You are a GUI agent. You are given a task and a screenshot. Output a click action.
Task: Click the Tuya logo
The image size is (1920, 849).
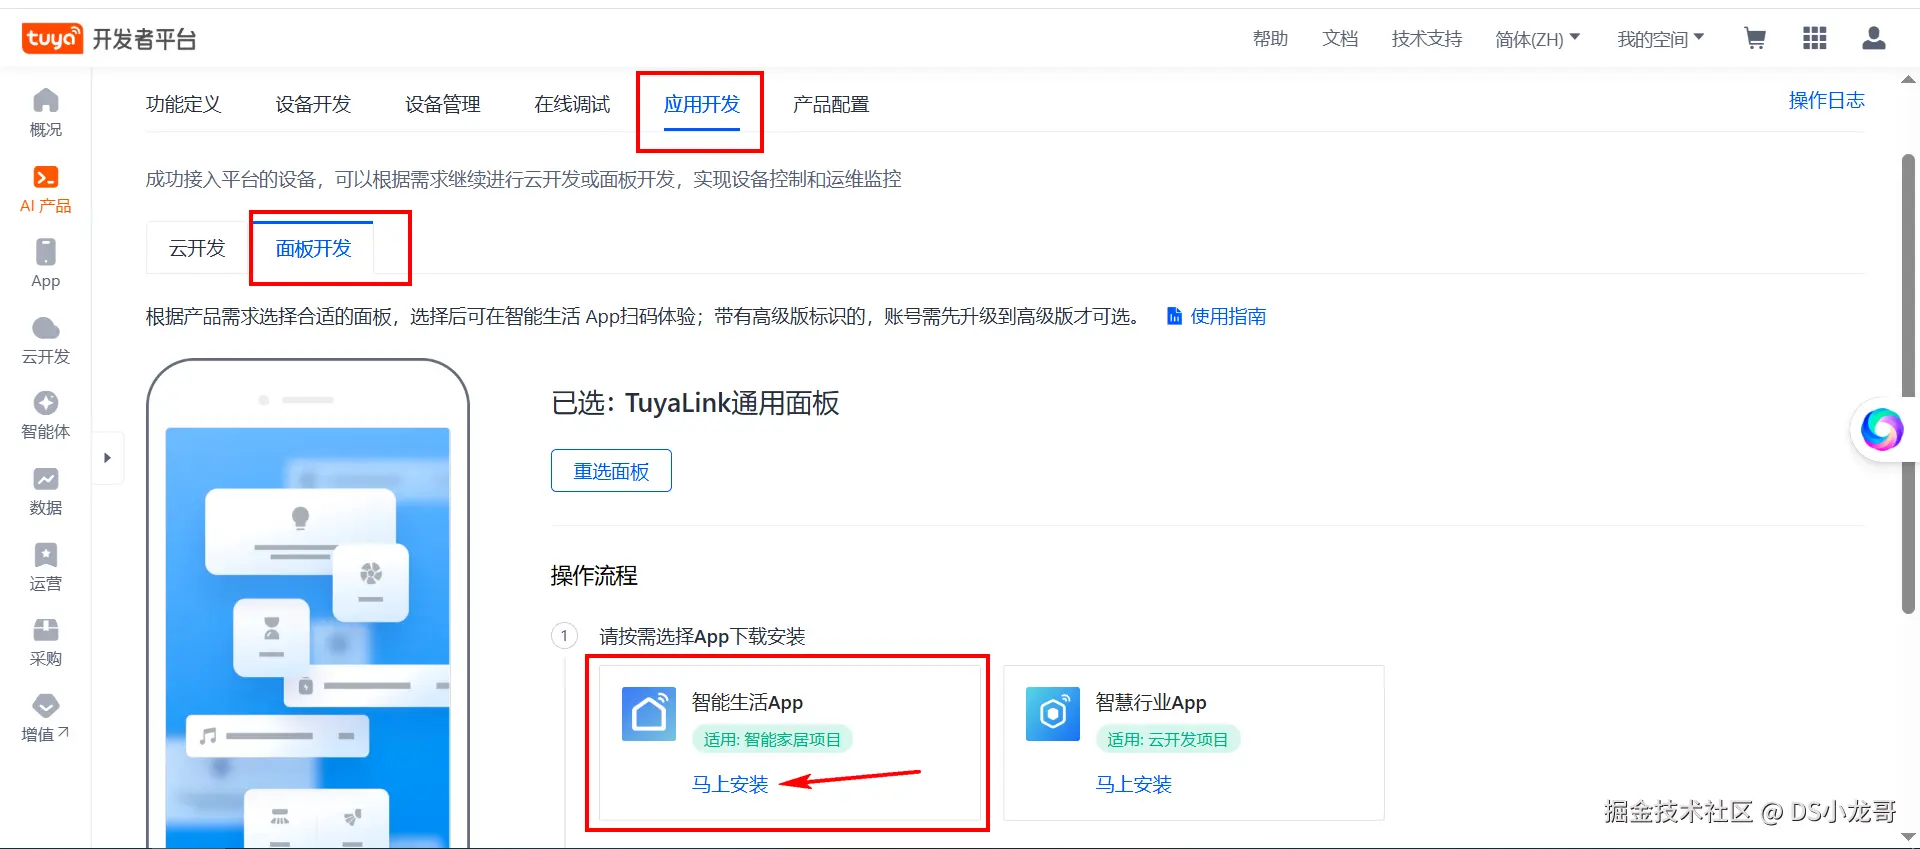pyautogui.click(x=52, y=39)
